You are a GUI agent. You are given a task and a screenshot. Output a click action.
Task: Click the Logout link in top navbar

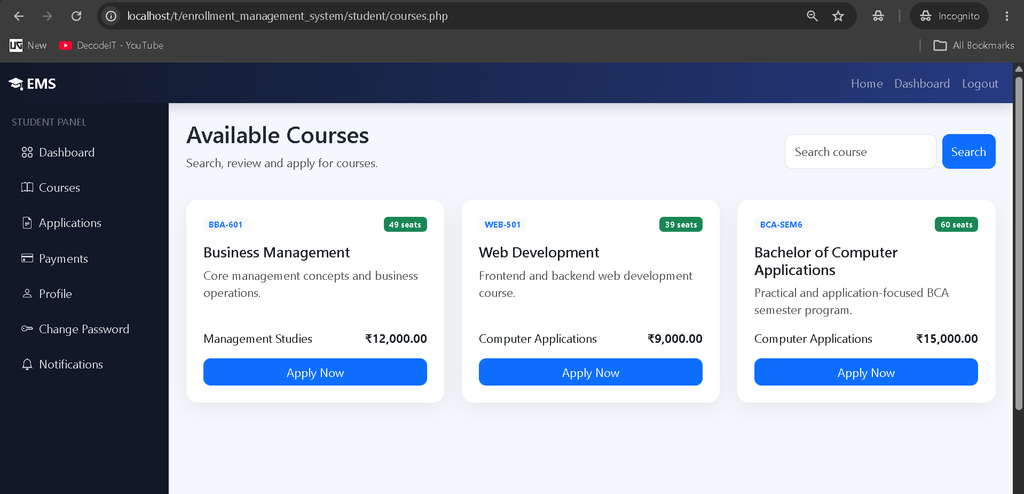(980, 84)
